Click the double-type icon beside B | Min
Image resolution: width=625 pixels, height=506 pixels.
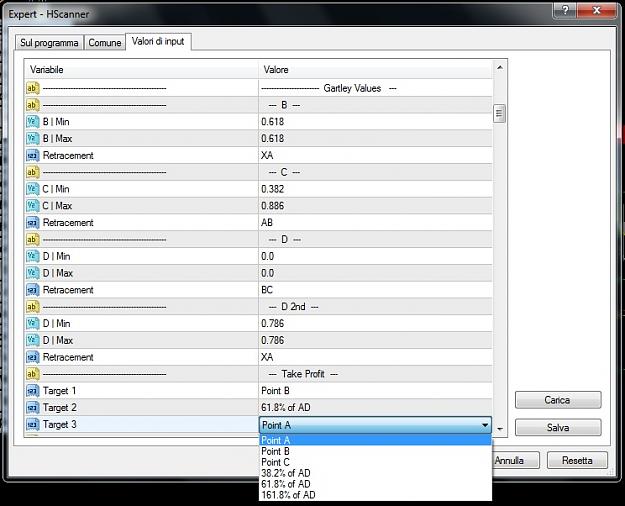pos(33,122)
